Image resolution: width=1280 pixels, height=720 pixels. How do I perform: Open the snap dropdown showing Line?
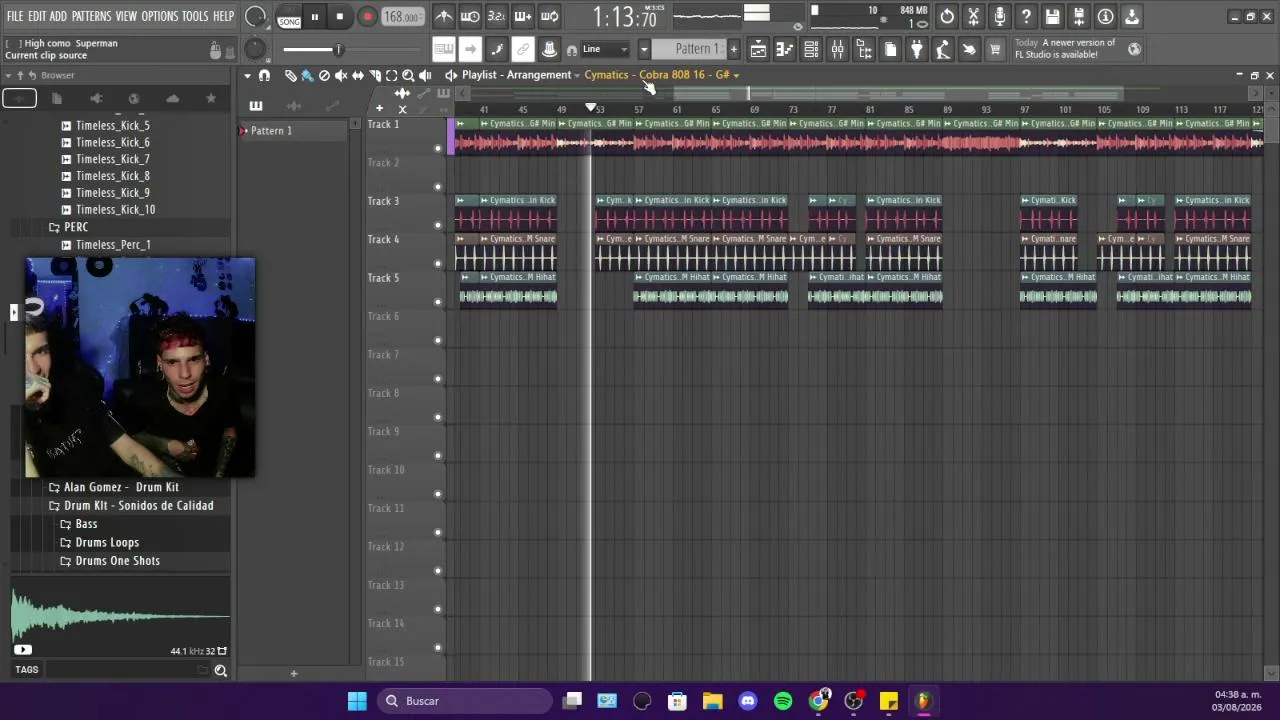[605, 49]
